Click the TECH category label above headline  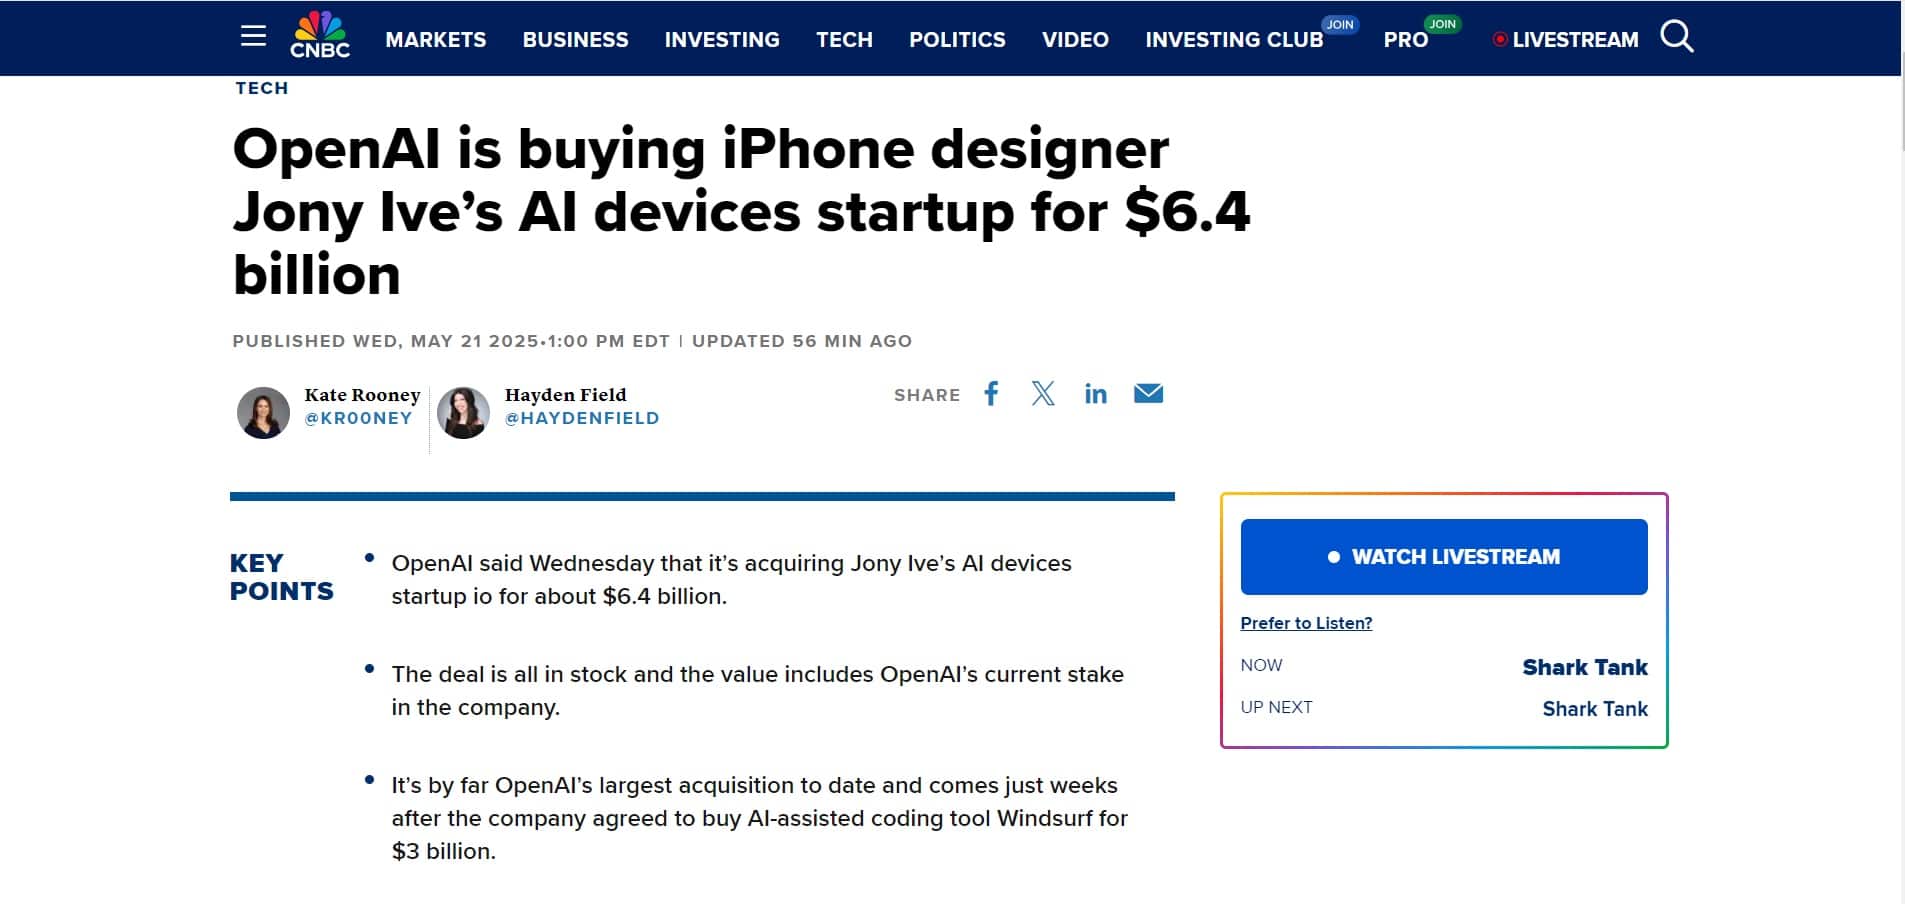pyautogui.click(x=262, y=88)
